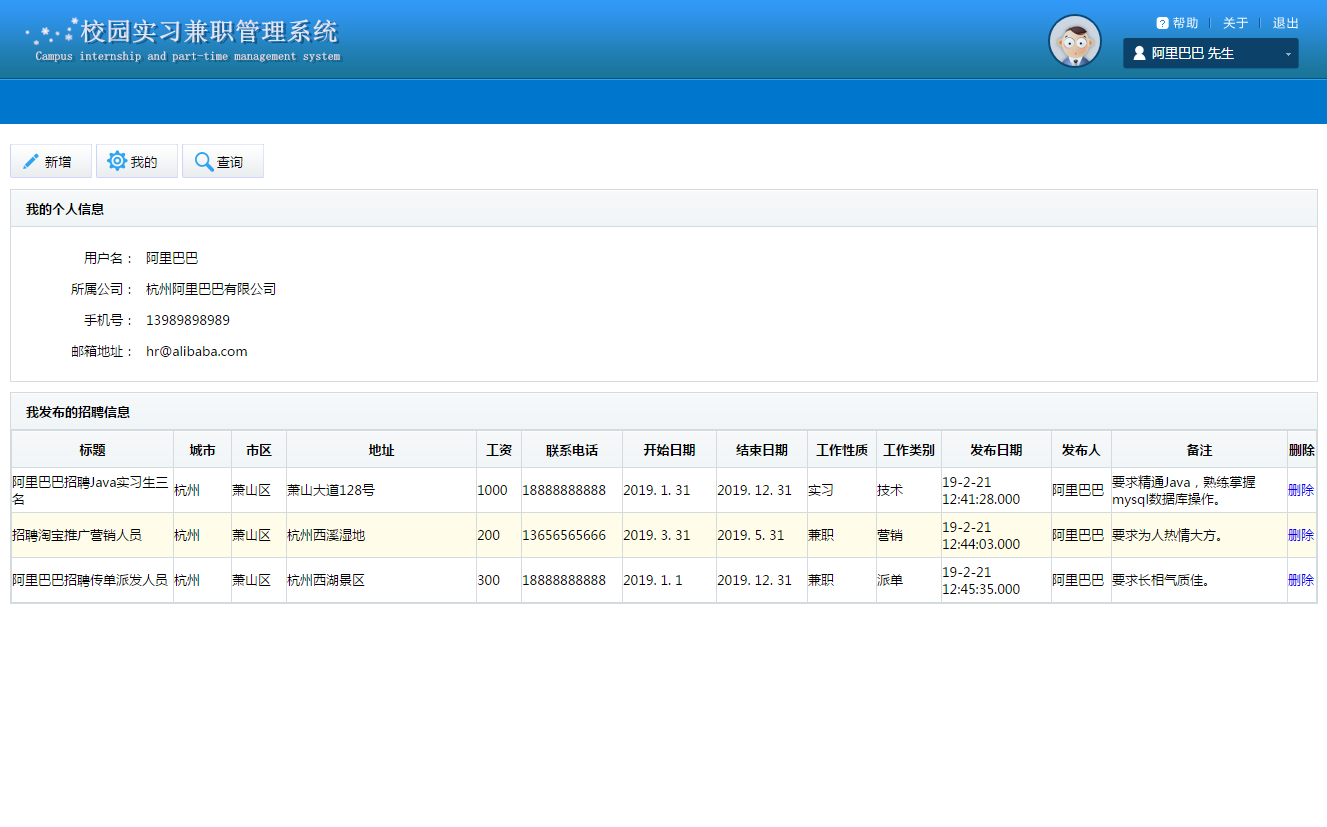Screen dimensions: 1327x827
Task: Click start date 2019. 1. 1
Action: pyautogui.click(x=653, y=580)
